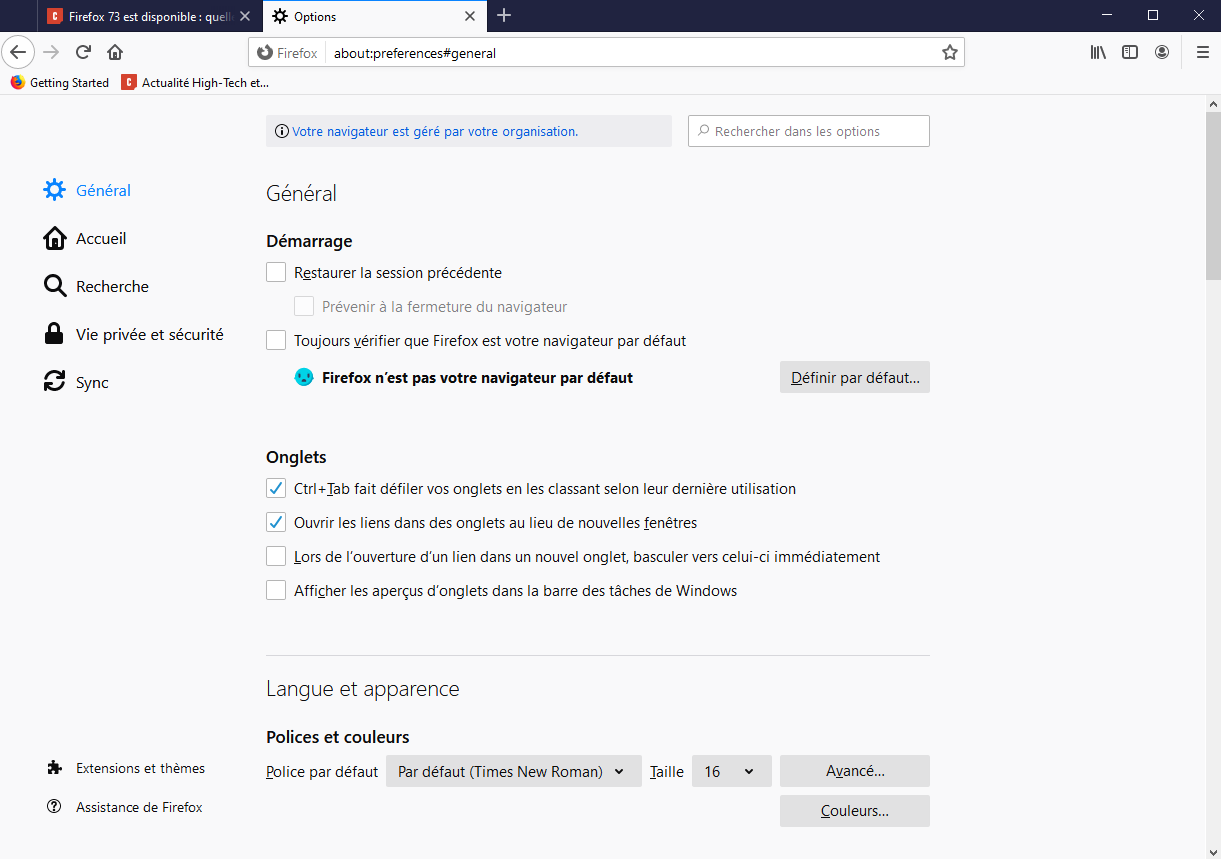Open new tab with plus icon
Image resolution: width=1221 pixels, height=859 pixels.
tap(504, 16)
